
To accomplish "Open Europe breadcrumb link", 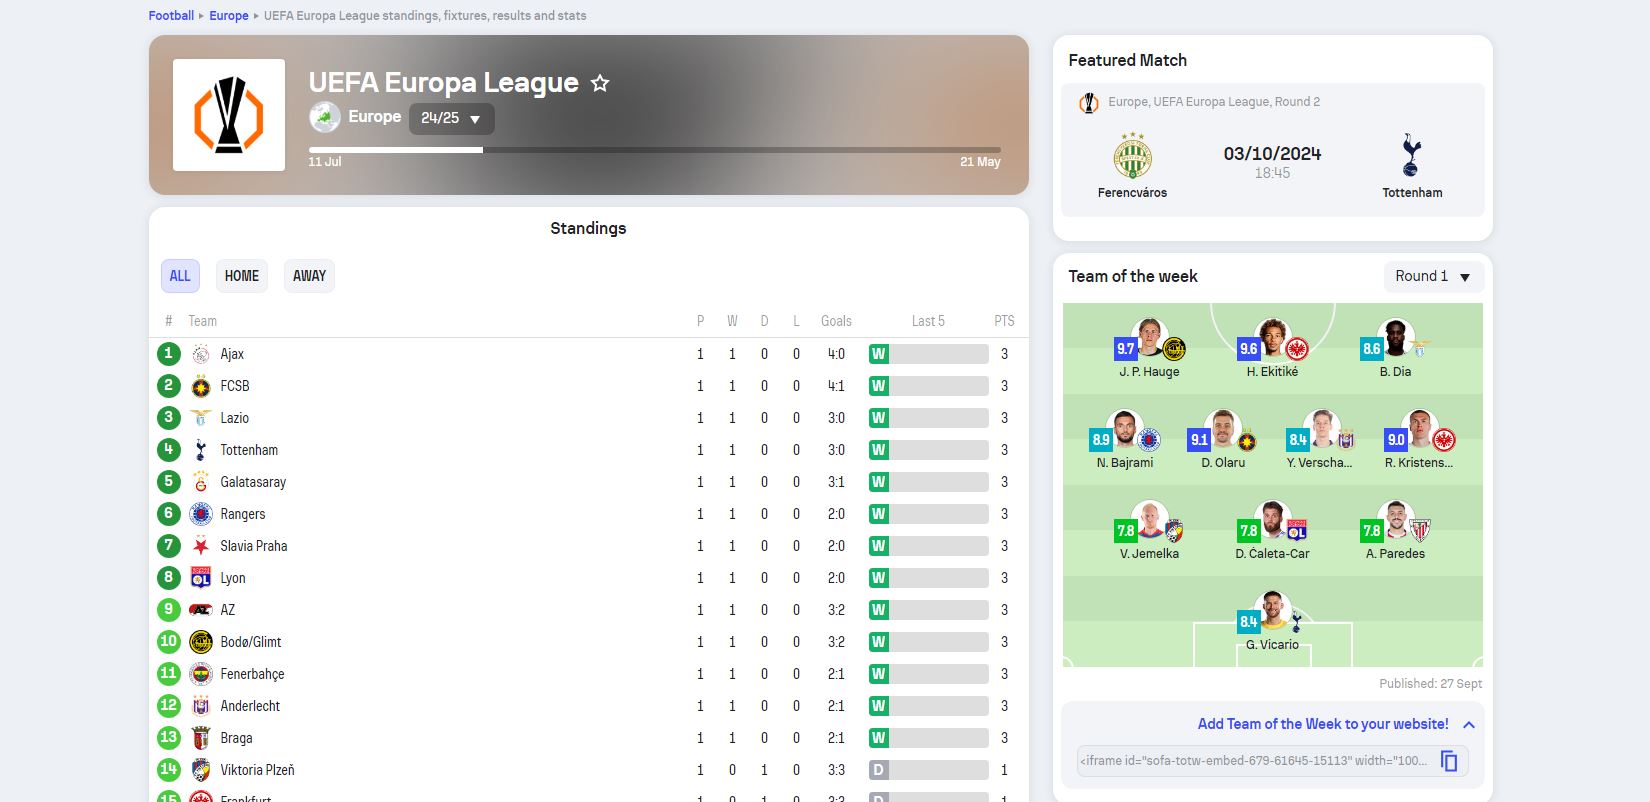I will [229, 16].
